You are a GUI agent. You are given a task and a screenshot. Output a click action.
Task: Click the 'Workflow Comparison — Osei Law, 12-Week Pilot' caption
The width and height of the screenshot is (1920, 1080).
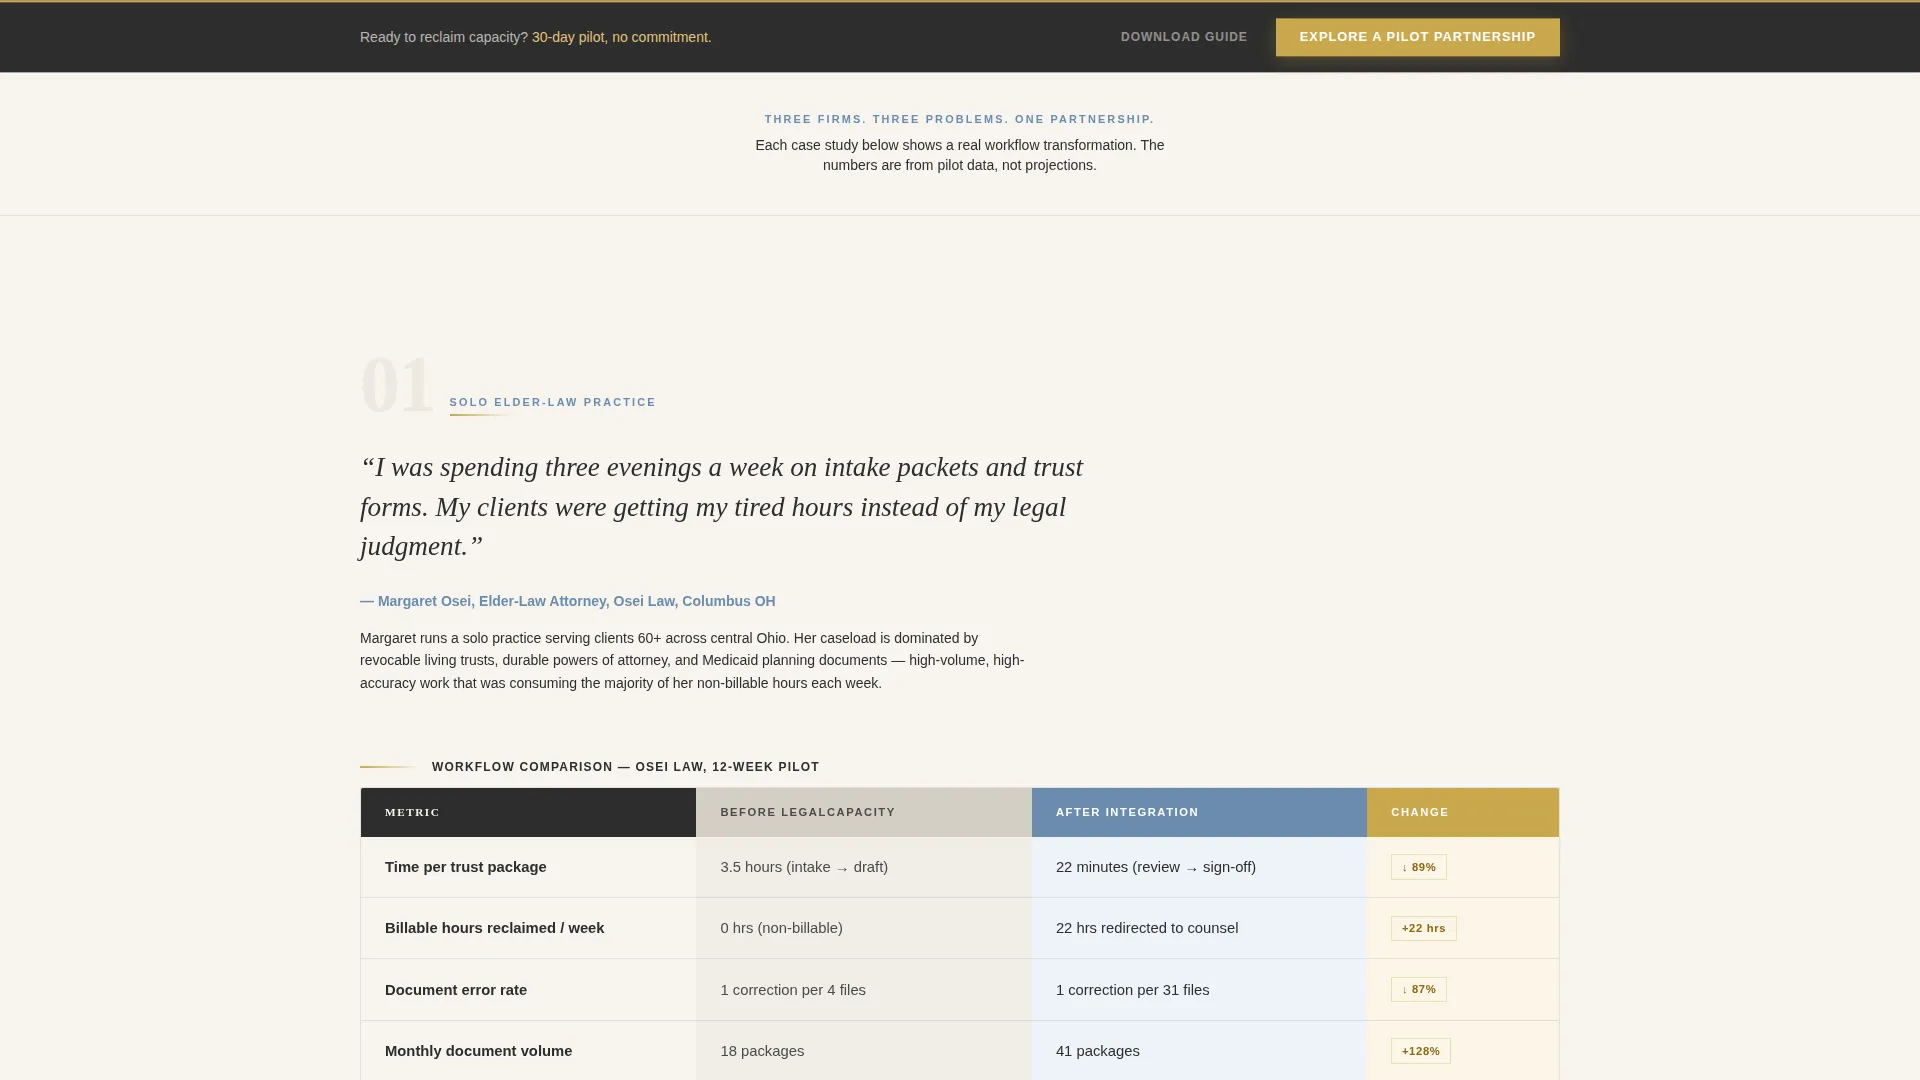625,767
